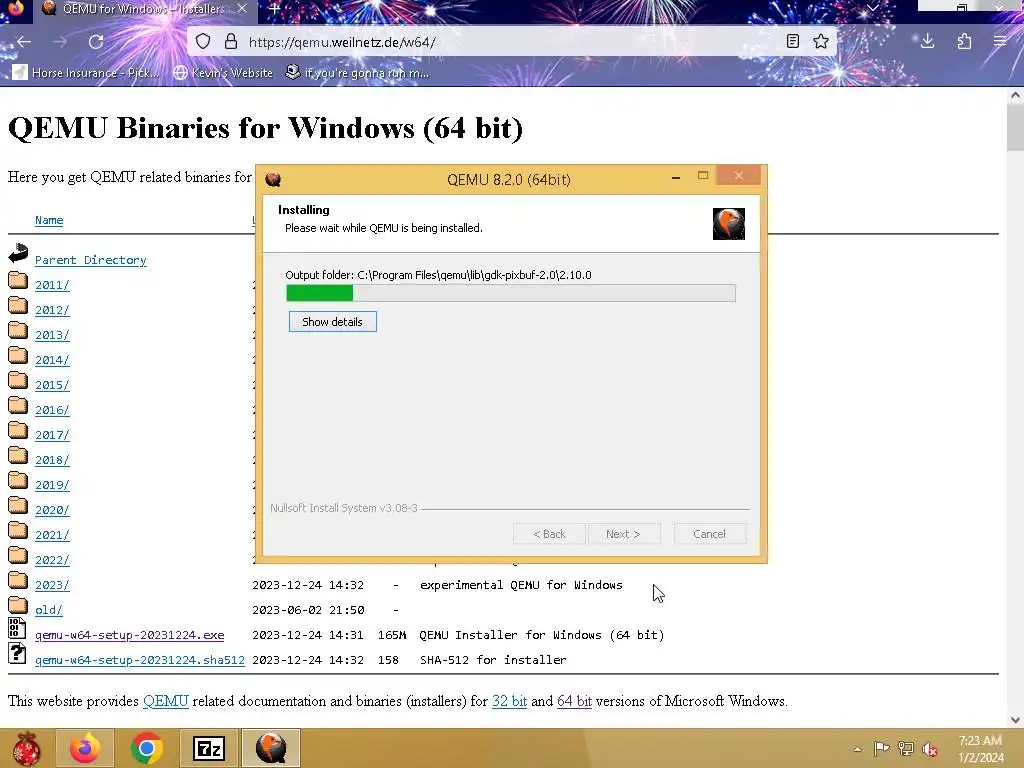This screenshot has height=768, width=1024.
Task: Open the Firefox downloads panel
Action: click(x=927, y=42)
